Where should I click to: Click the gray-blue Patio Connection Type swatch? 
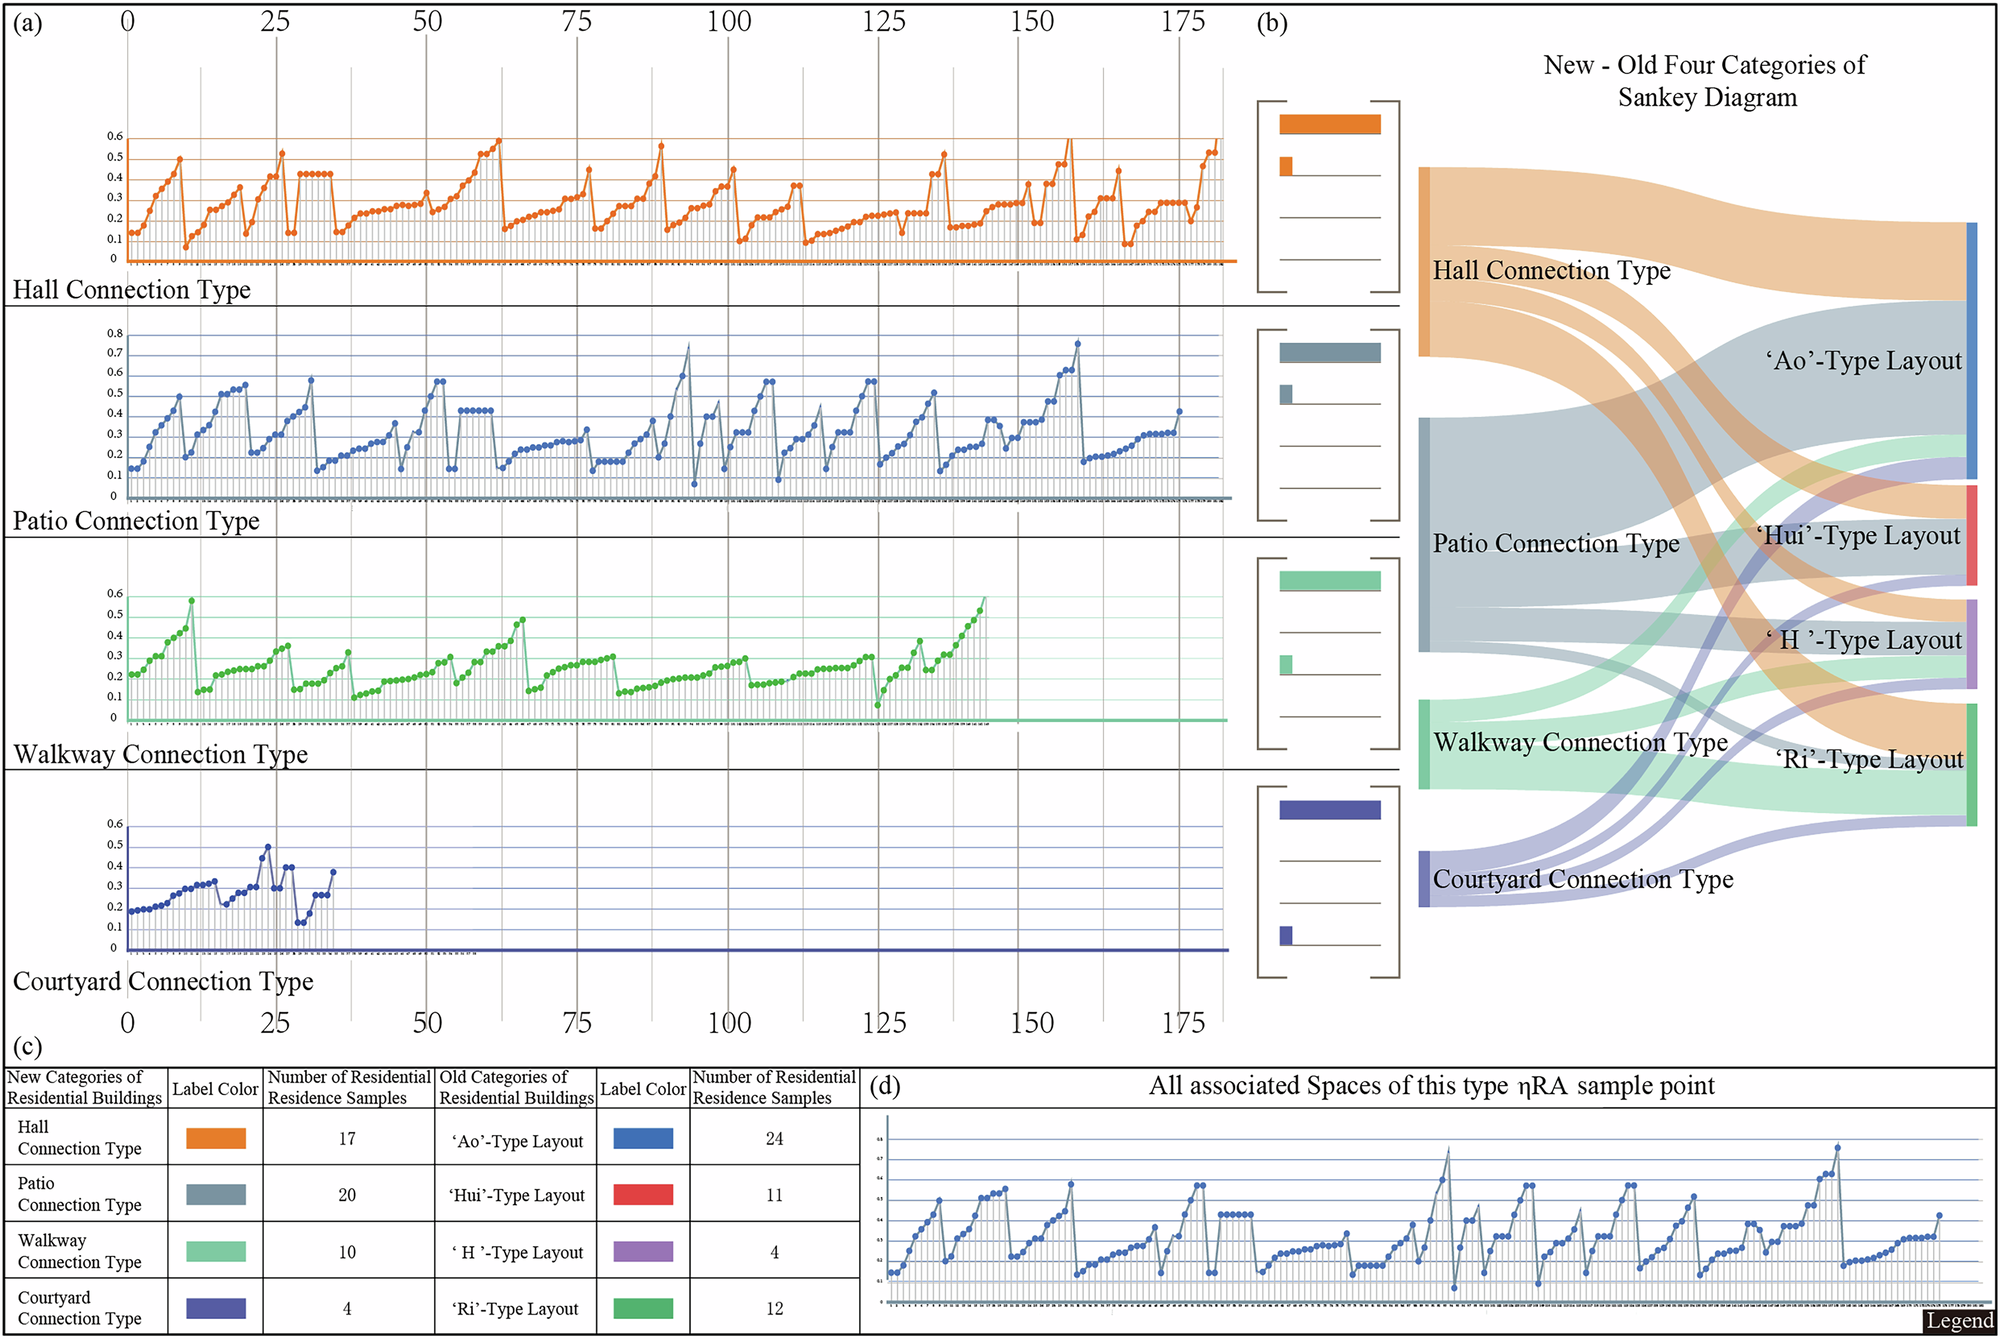click(x=215, y=1194)
